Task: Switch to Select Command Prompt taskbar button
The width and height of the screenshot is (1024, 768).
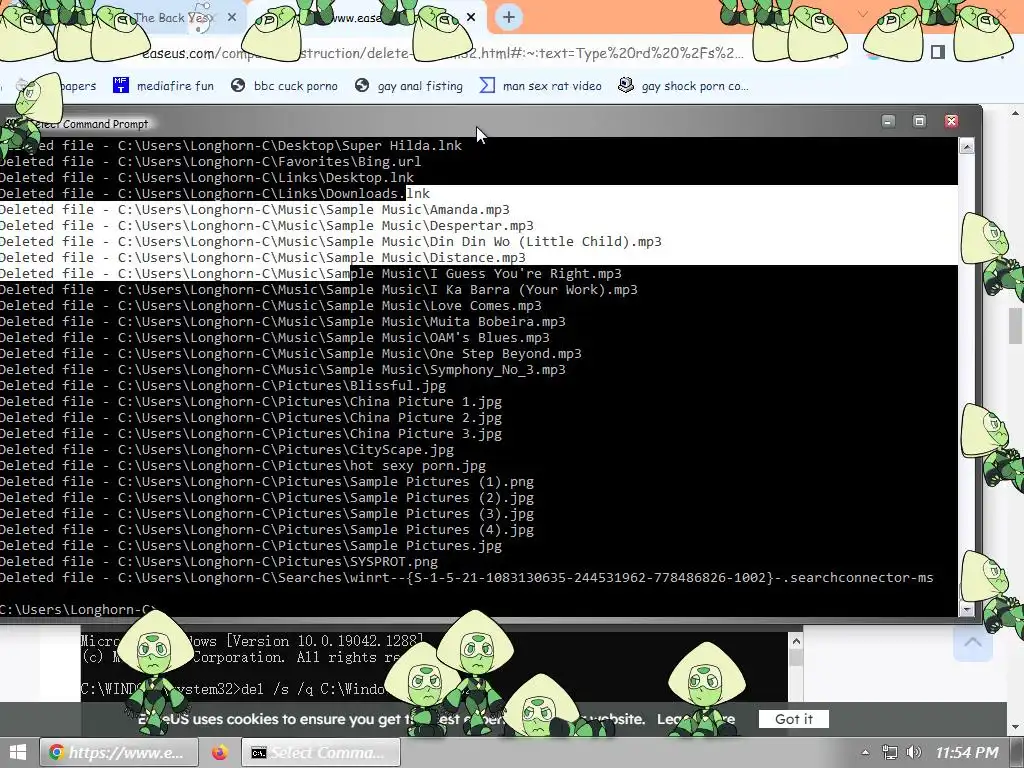Action: coord(321,752)
